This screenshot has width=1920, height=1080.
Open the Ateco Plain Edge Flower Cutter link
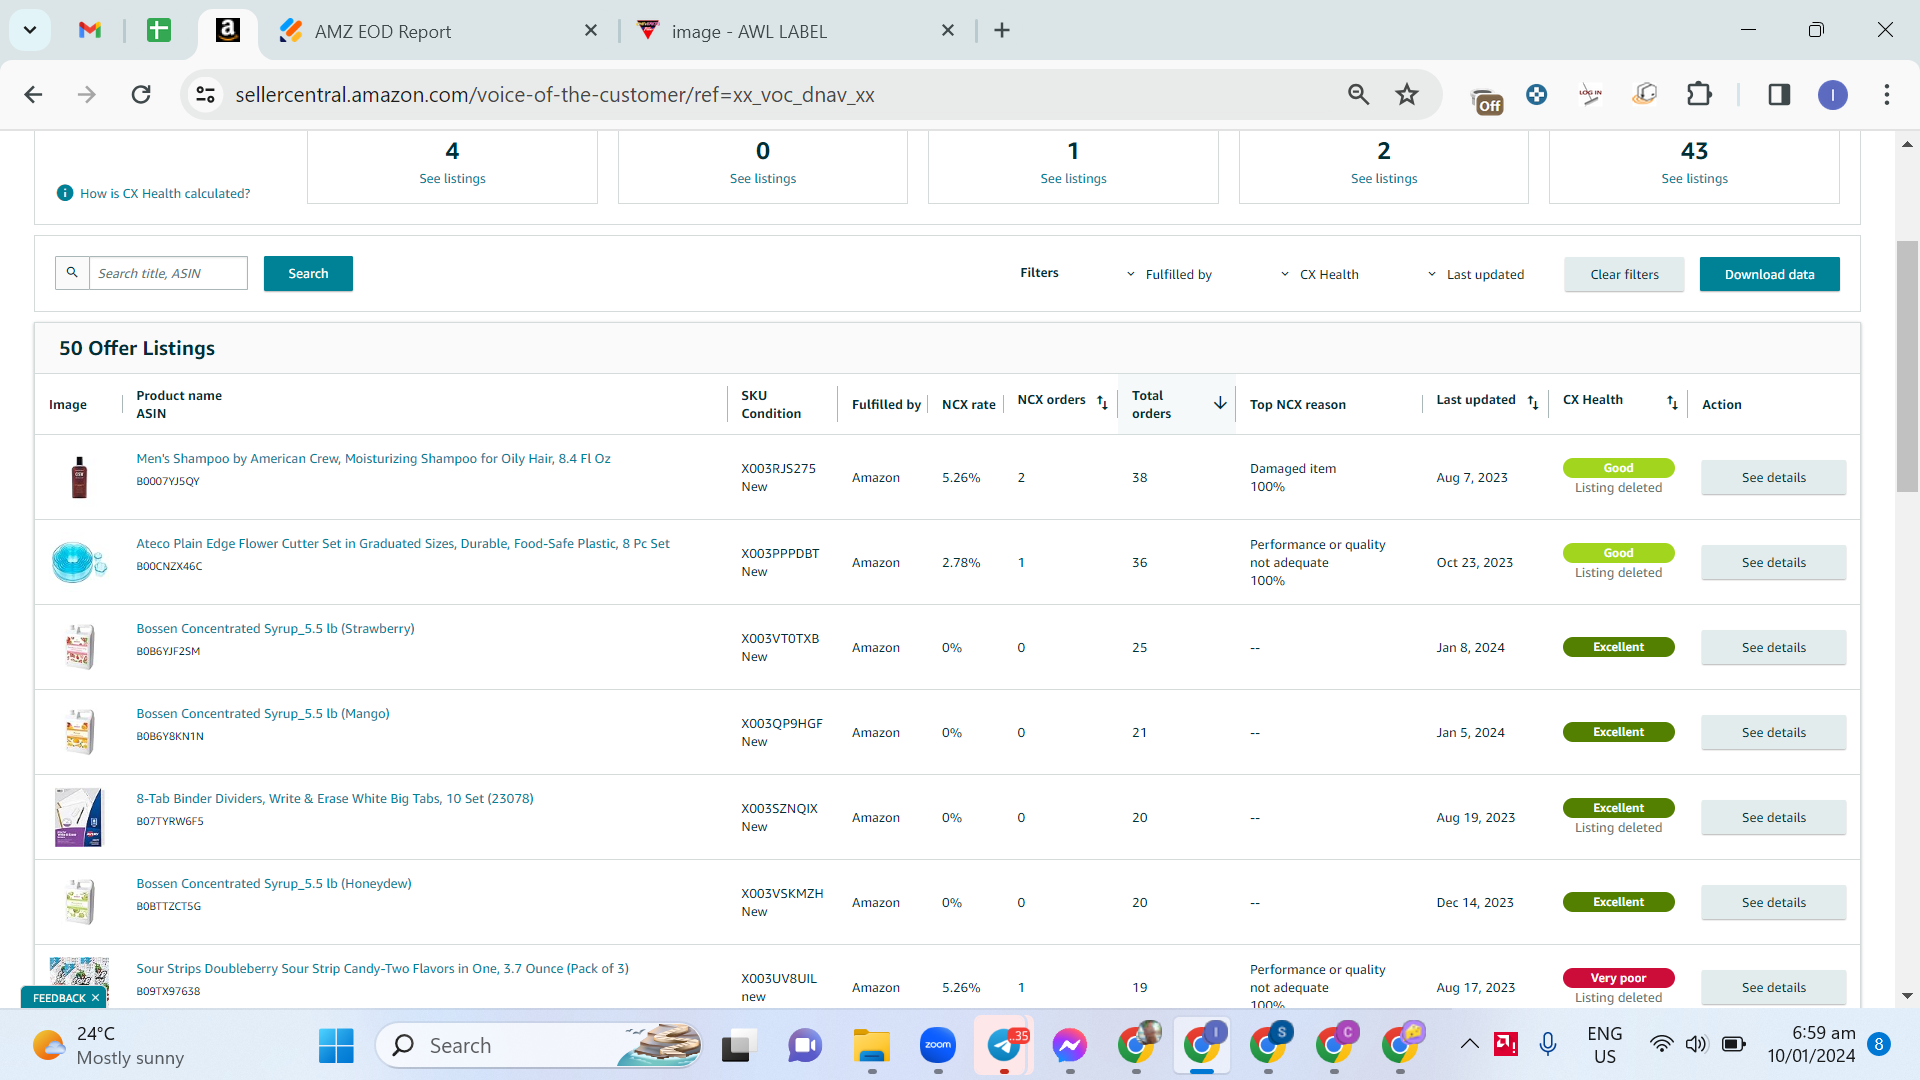403,543
